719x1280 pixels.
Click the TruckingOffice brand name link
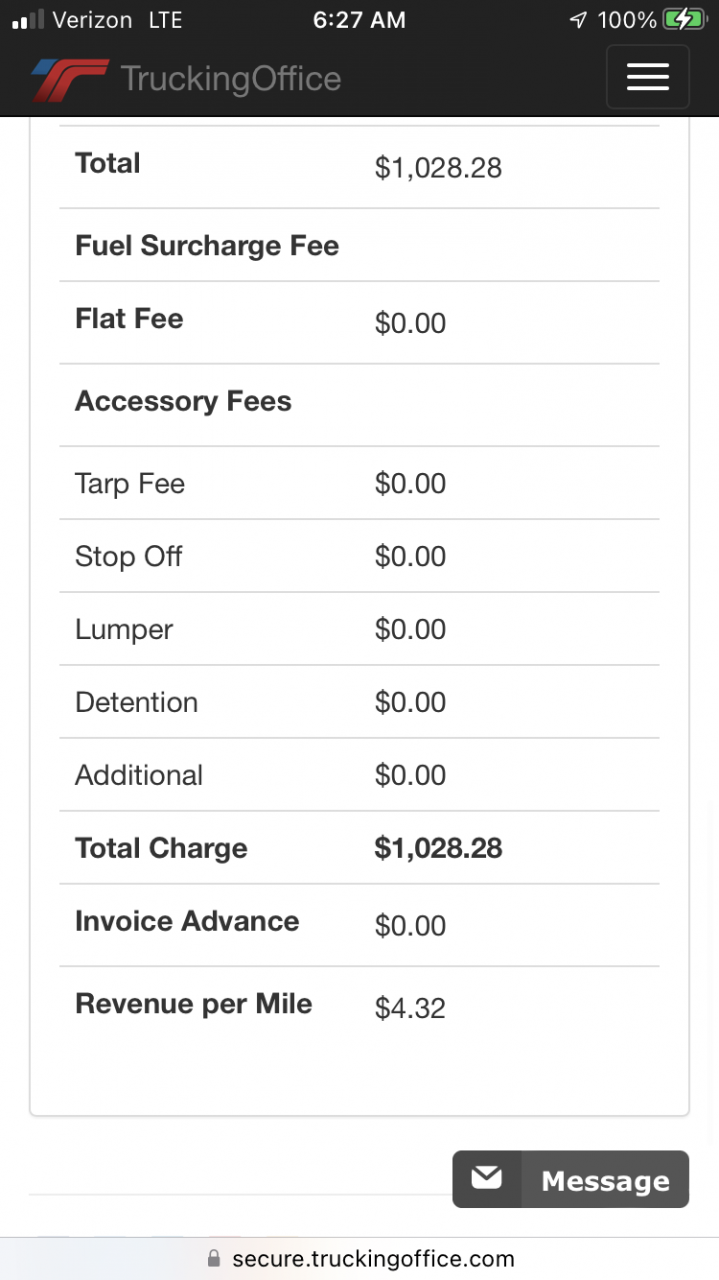click(230, 79)
